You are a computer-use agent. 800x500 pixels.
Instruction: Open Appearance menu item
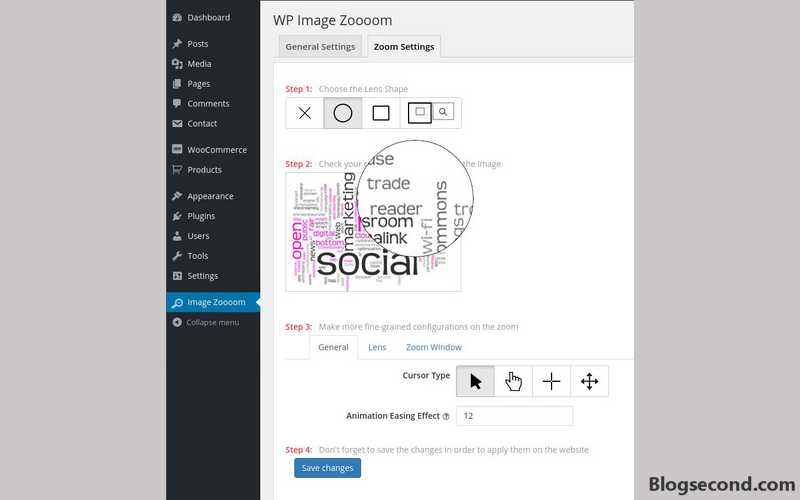213,196
